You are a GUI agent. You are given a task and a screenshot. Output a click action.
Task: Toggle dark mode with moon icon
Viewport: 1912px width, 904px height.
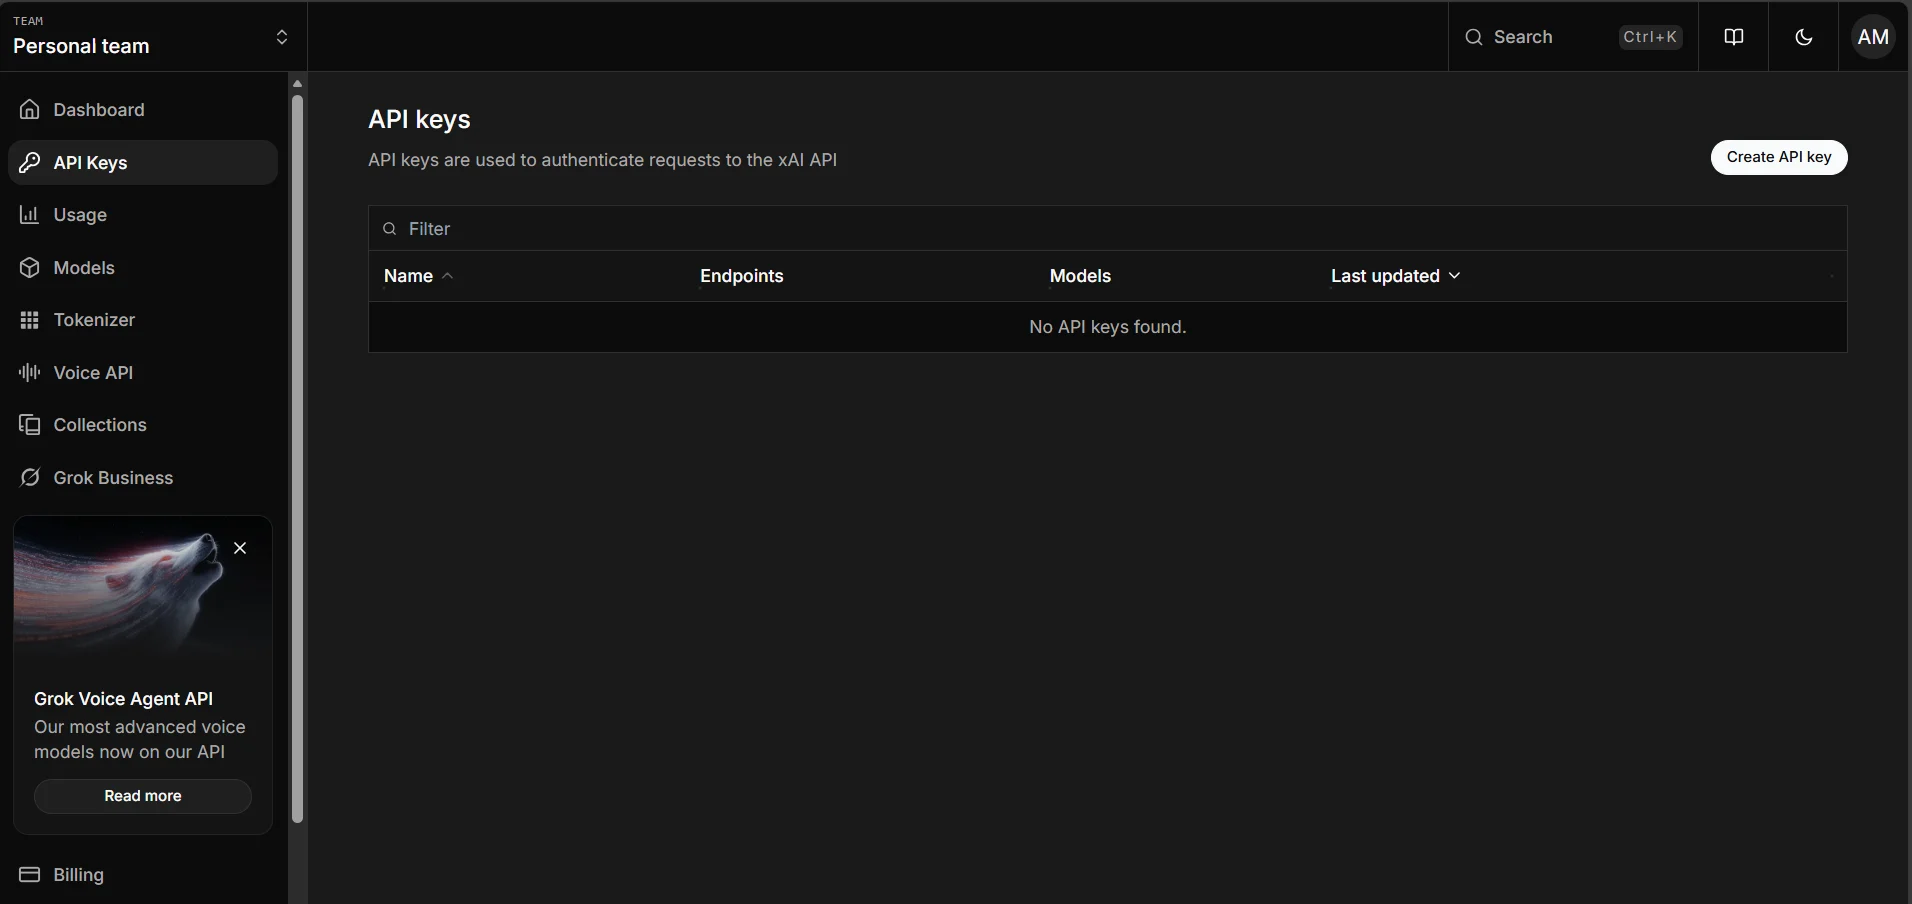pos(1804,37)
